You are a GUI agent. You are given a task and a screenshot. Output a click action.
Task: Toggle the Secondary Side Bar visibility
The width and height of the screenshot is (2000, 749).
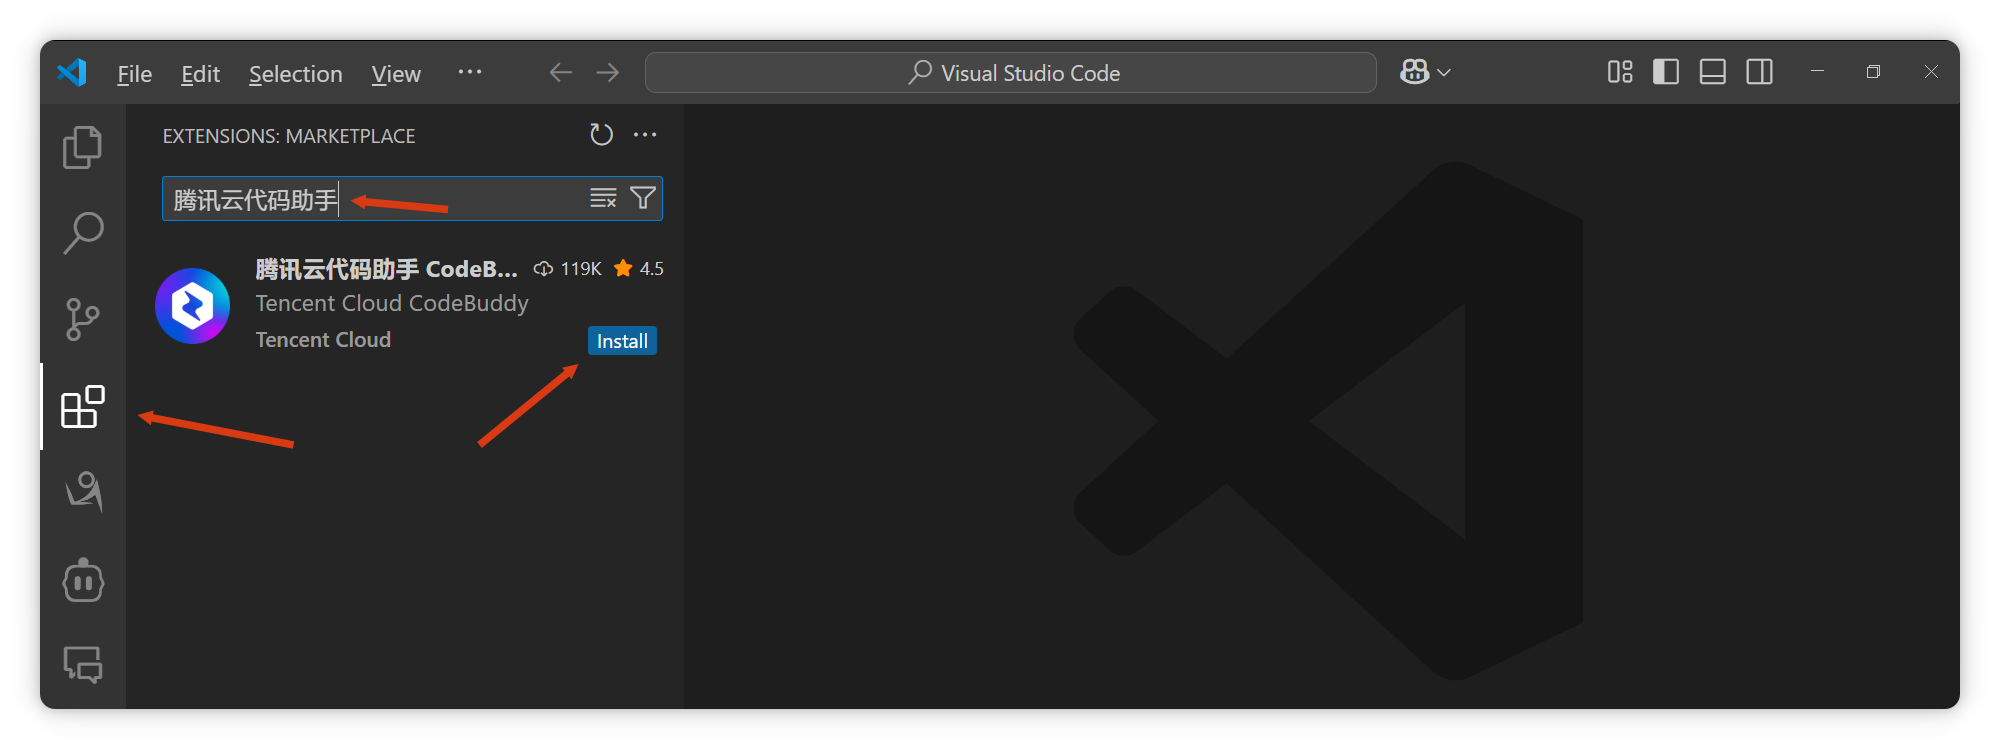(x=1759, y=72)
